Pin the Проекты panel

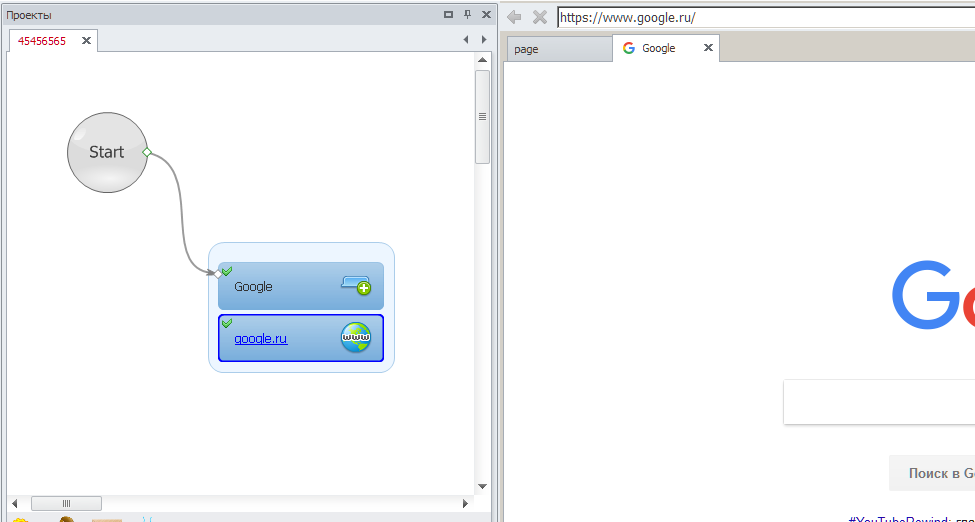[468, 15]
